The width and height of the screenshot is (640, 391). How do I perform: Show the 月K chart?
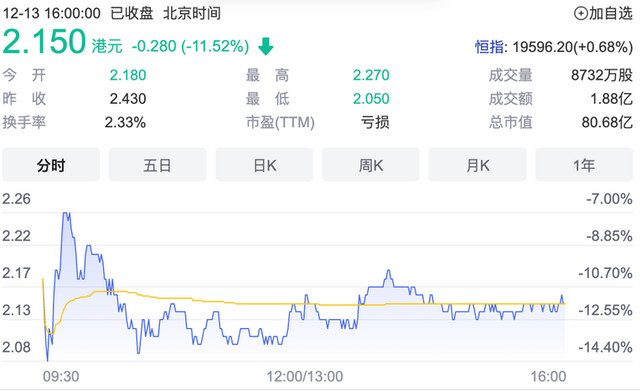478,165
